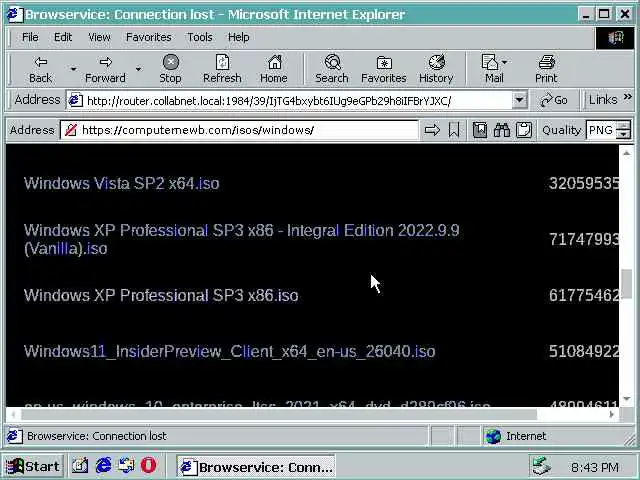Click the Browservice find binoculars icon

click(502, 130)
